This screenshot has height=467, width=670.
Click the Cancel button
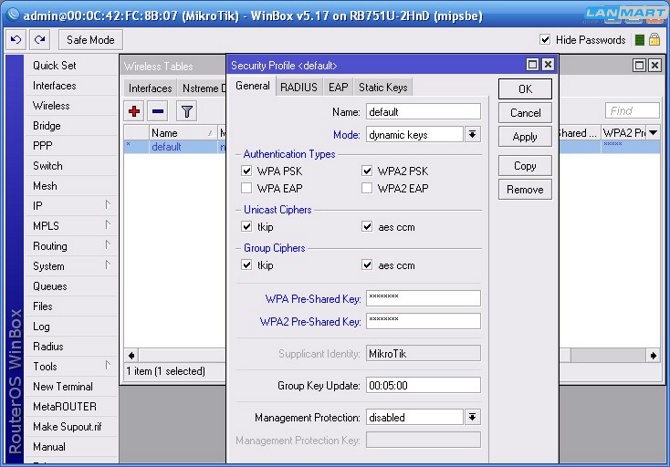tap(525, 113)
